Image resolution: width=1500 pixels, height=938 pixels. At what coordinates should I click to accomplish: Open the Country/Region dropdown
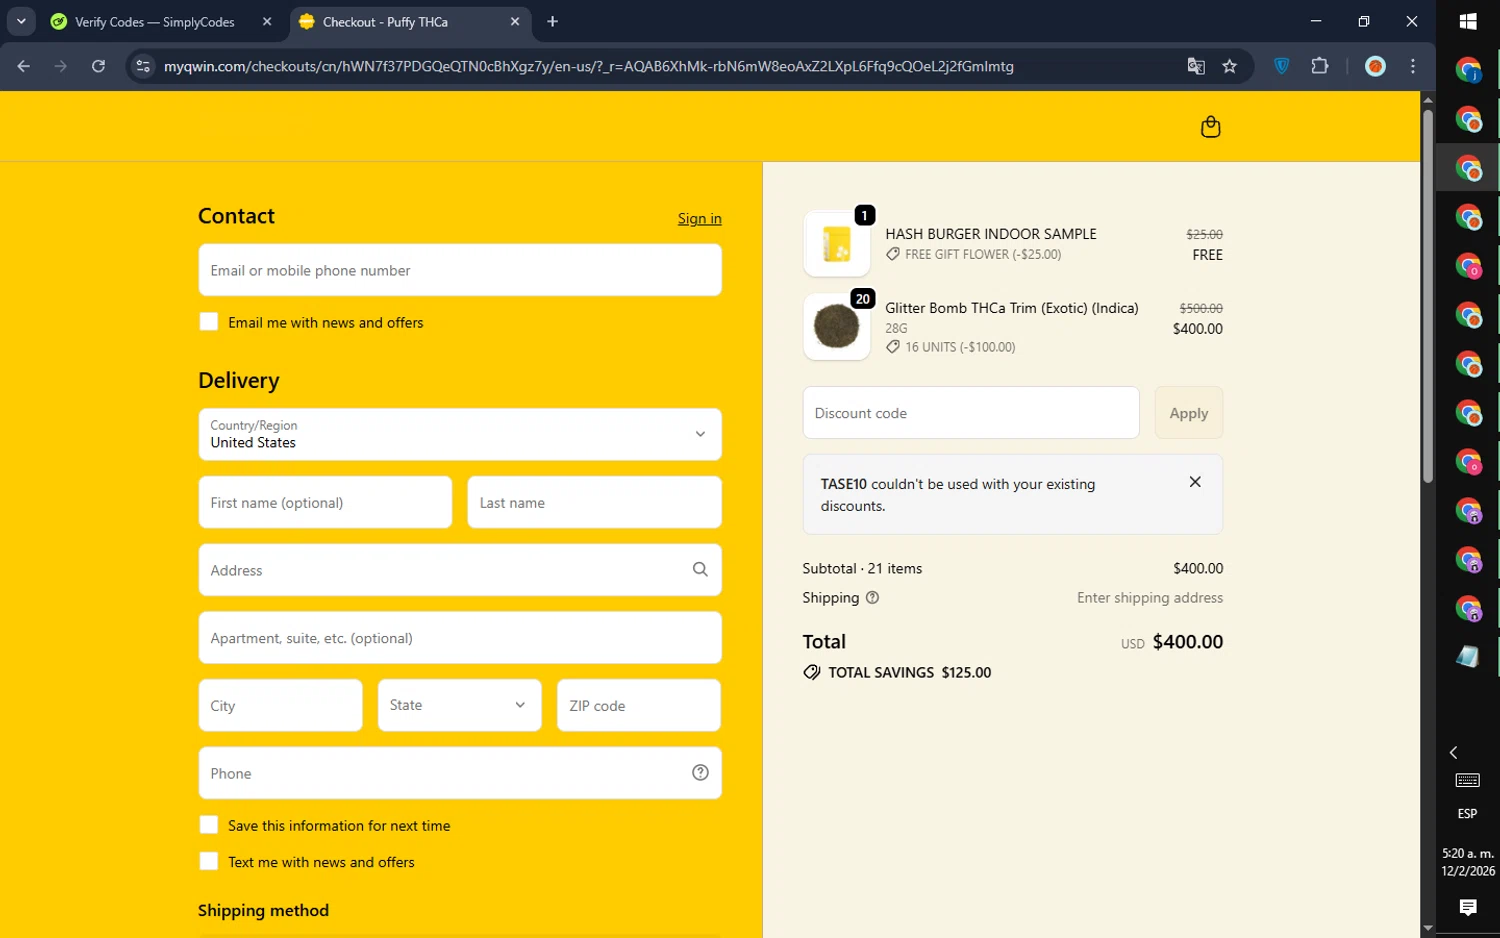pyautogui.click(x=460, y=434)
